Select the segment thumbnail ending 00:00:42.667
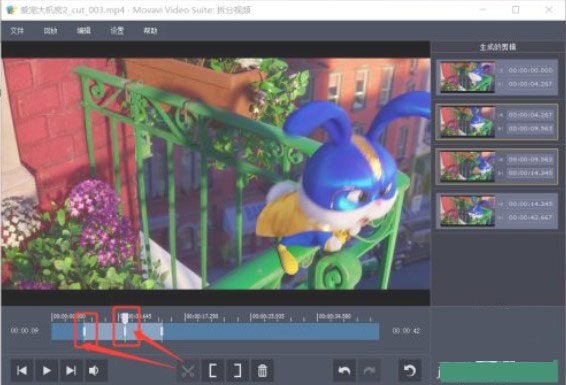Viewport: 566px width, 385px height. point(467,211)
